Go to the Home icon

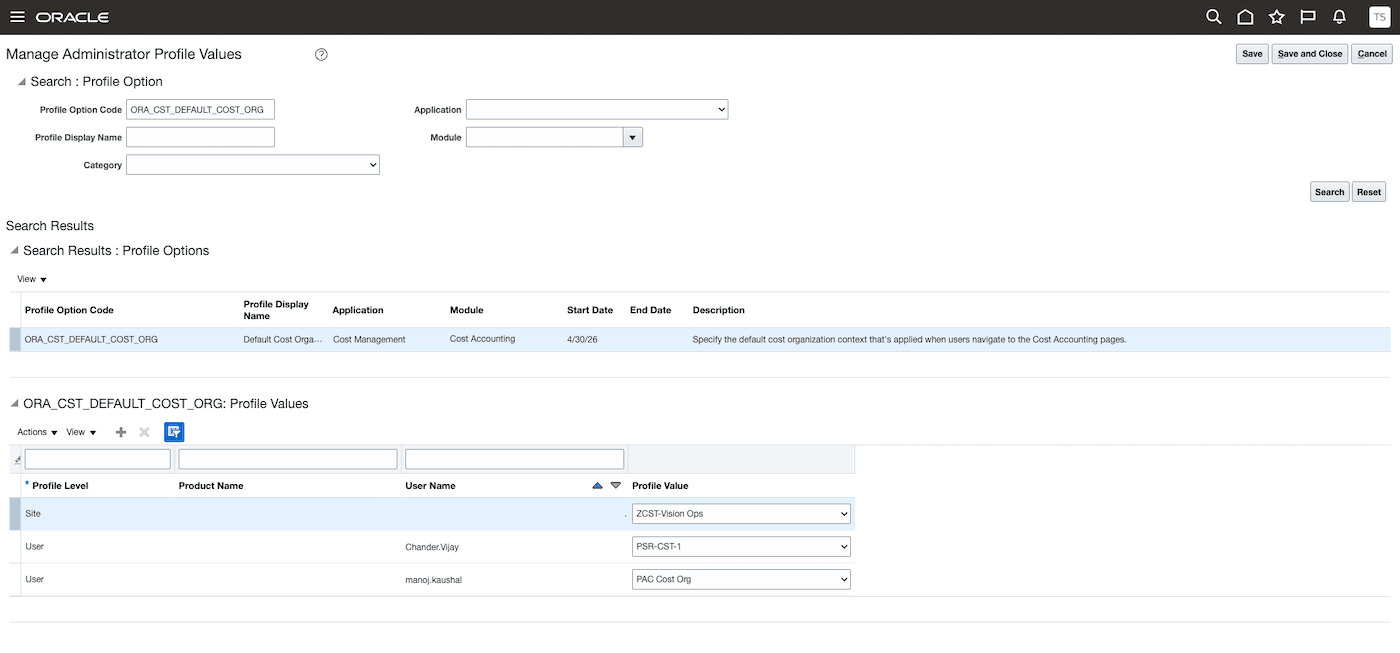click(x=1245, y=17)
